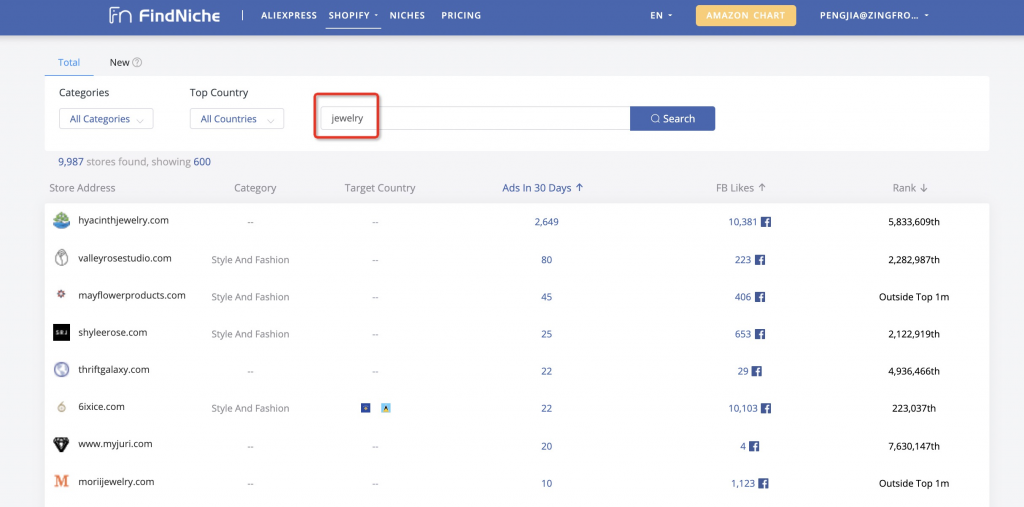Click the FindNiche logo
This screenshot has width=1024, height=507.
(x=164, y=16)
